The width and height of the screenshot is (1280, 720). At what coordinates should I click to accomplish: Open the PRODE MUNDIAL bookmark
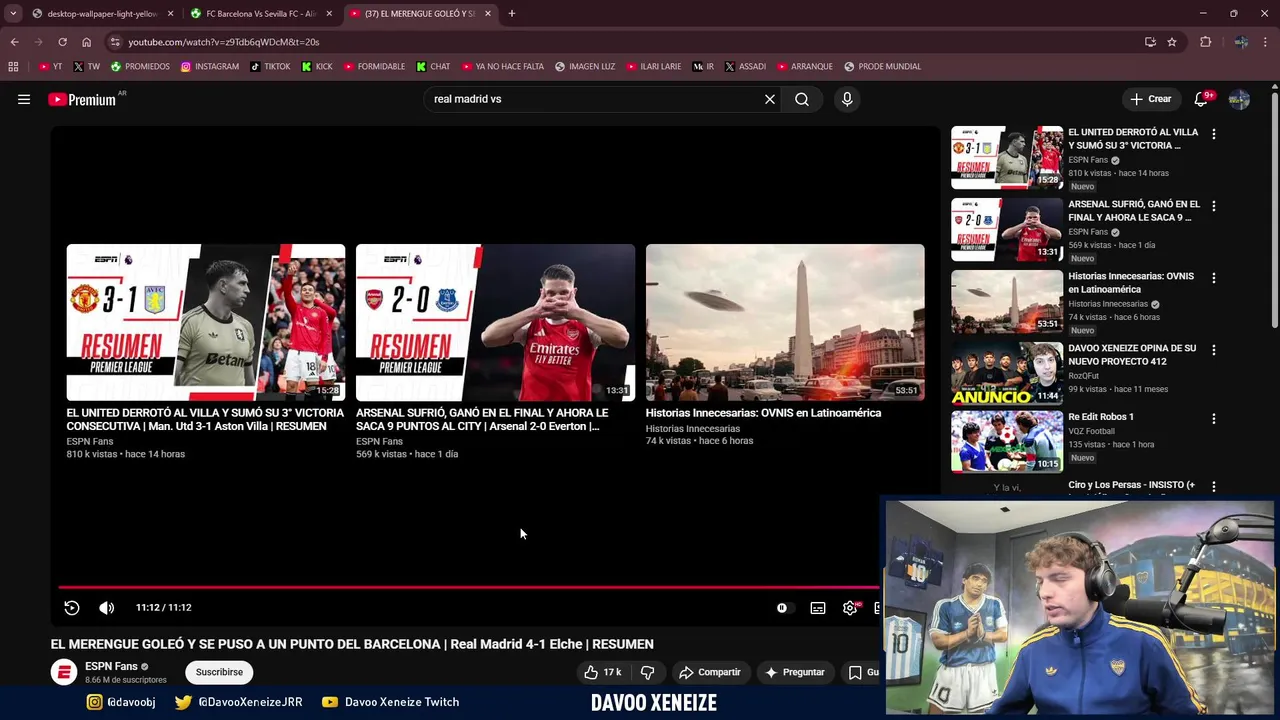coord(882,67)
